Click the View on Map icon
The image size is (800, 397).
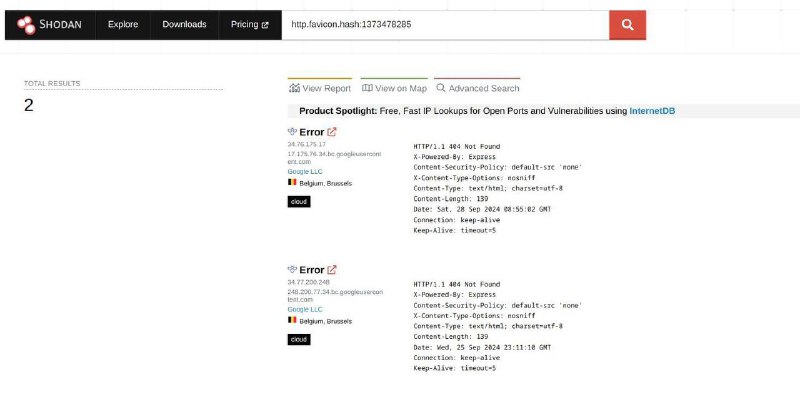coord(367,88)
